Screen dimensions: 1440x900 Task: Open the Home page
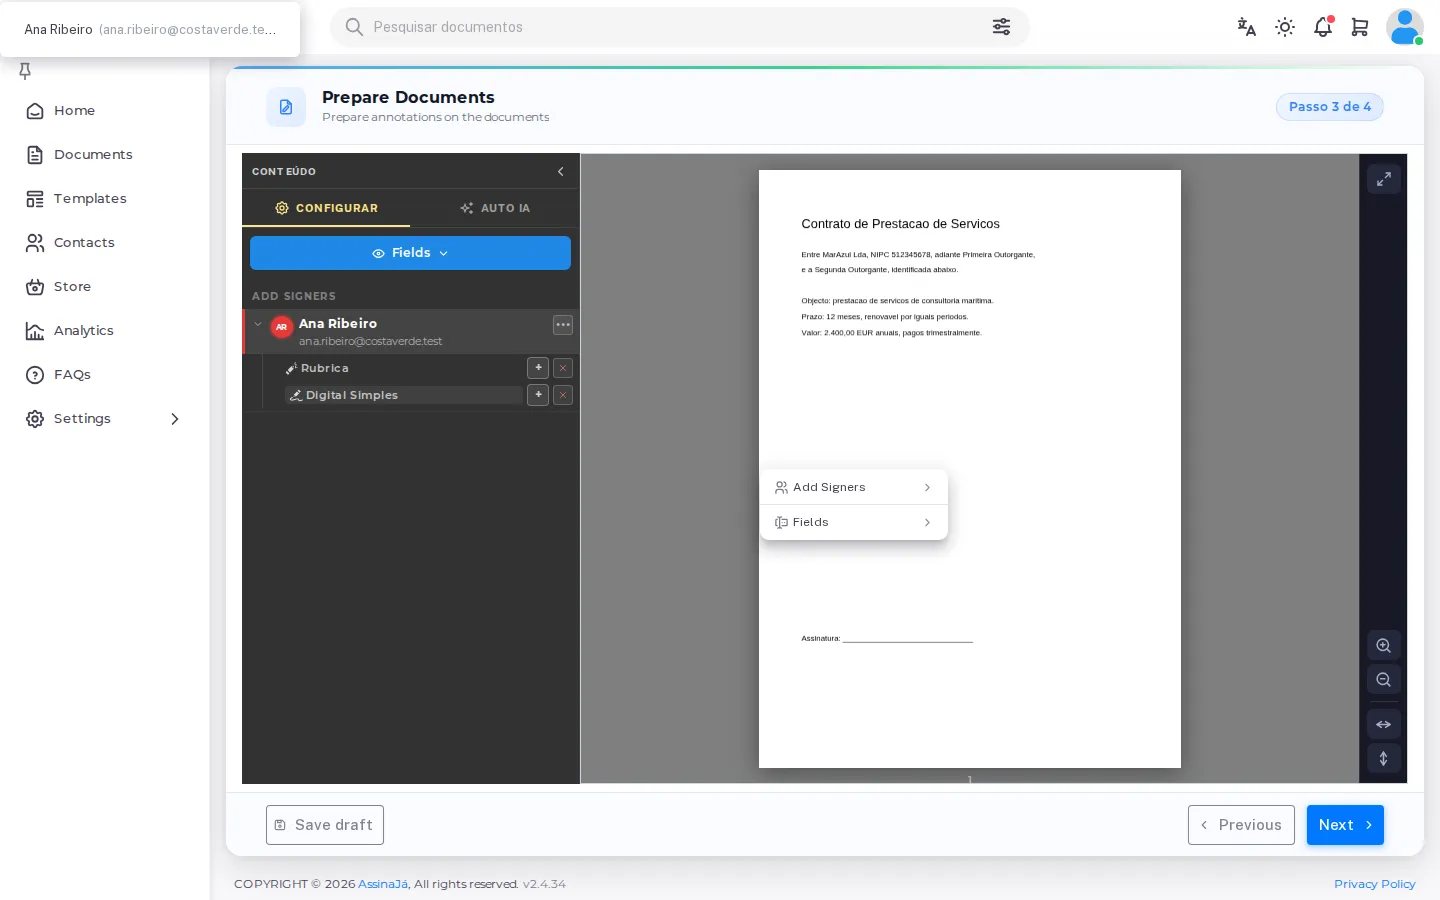(74, 111)
